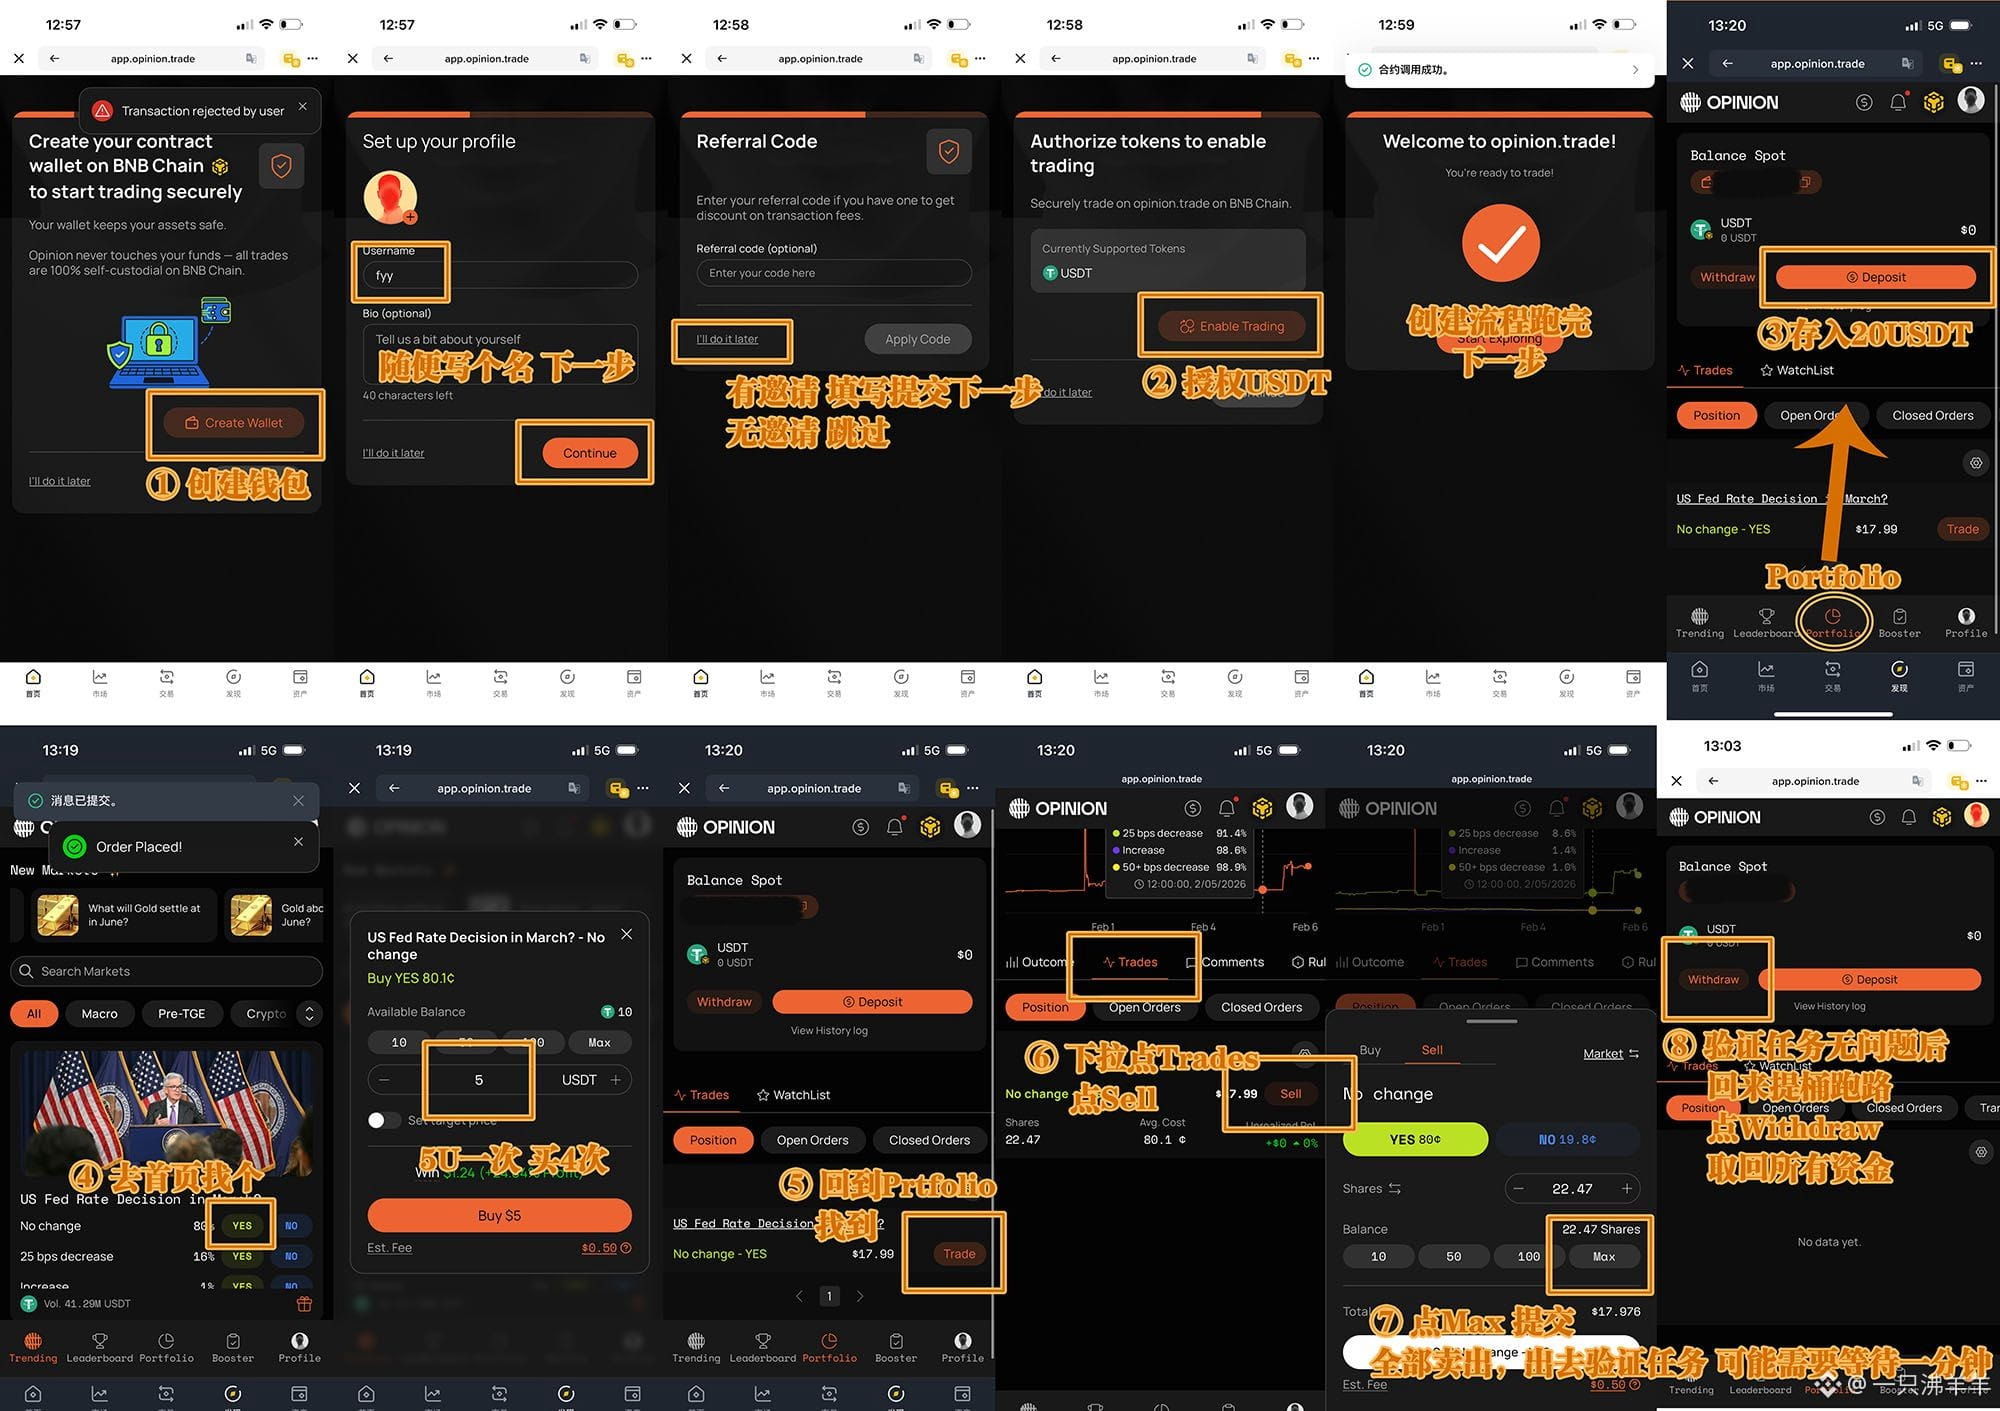The height and width of the screenshot is (1411, 2000).
Task: Increase the shares count of 22.47
Action: click(1627, 1189)
